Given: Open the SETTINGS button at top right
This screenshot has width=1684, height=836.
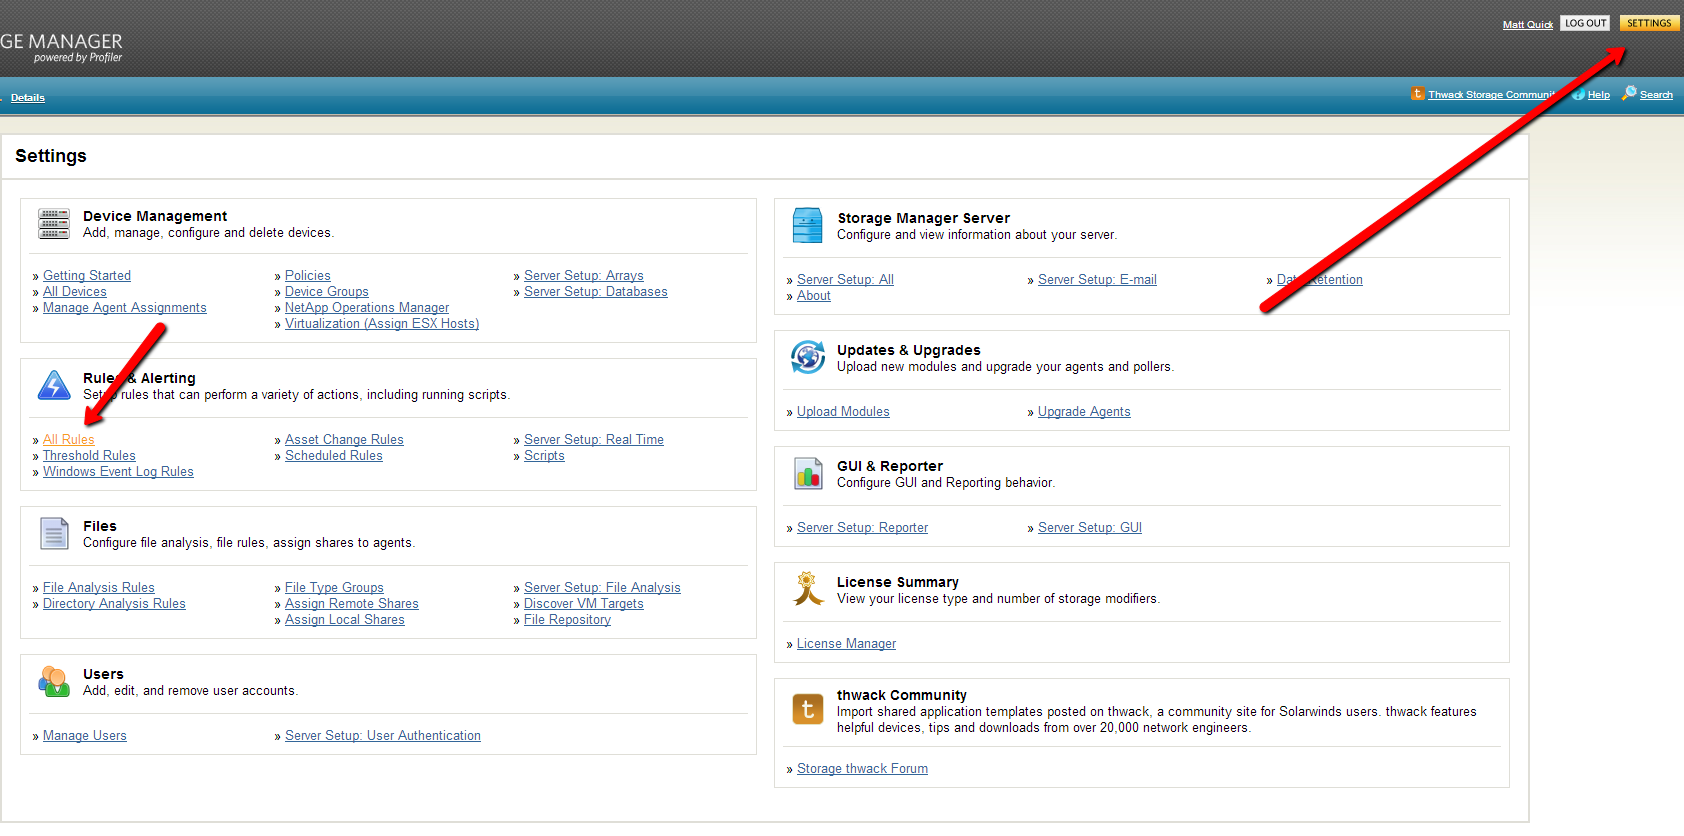Looking at the screenshot, I should [x=1649, y=23].
